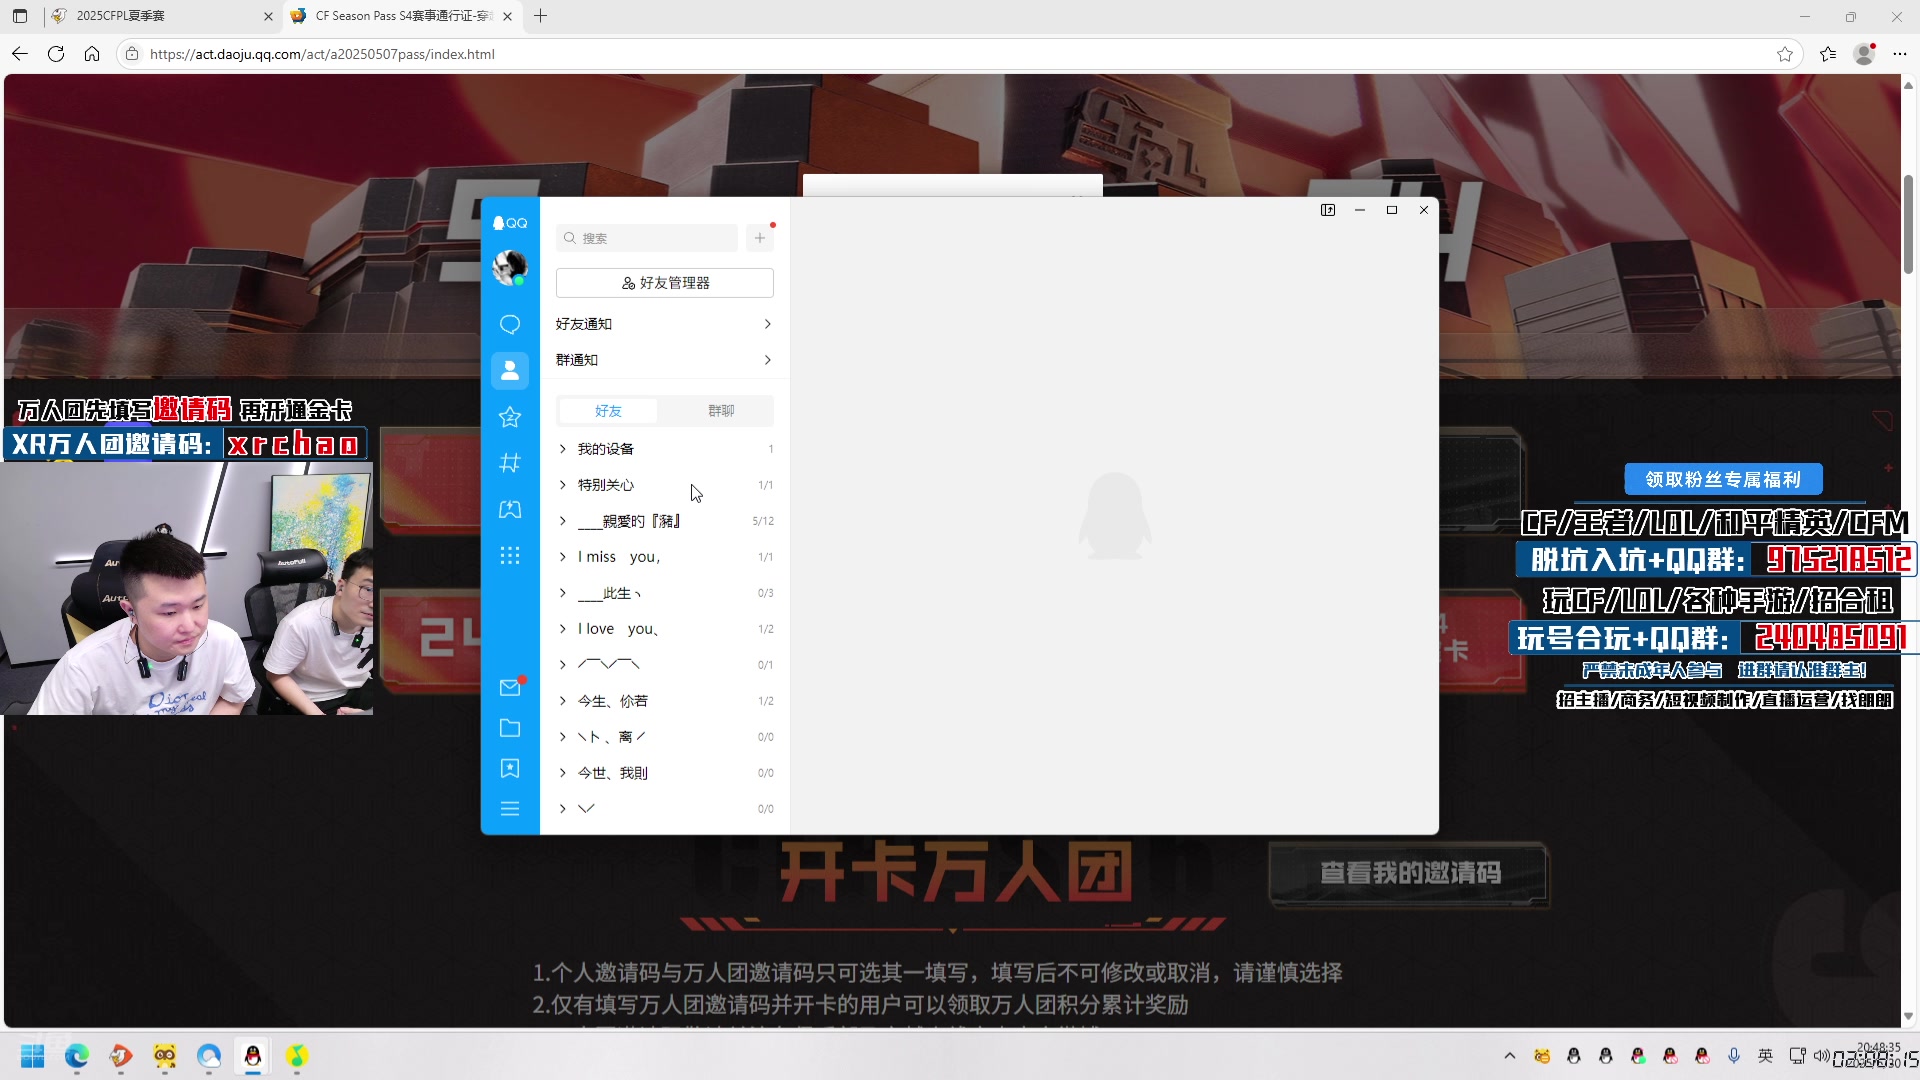Refresh the browser page
Image resolution: width=1920 pixels, height=1080 pixels.
[x=56, y=54]
